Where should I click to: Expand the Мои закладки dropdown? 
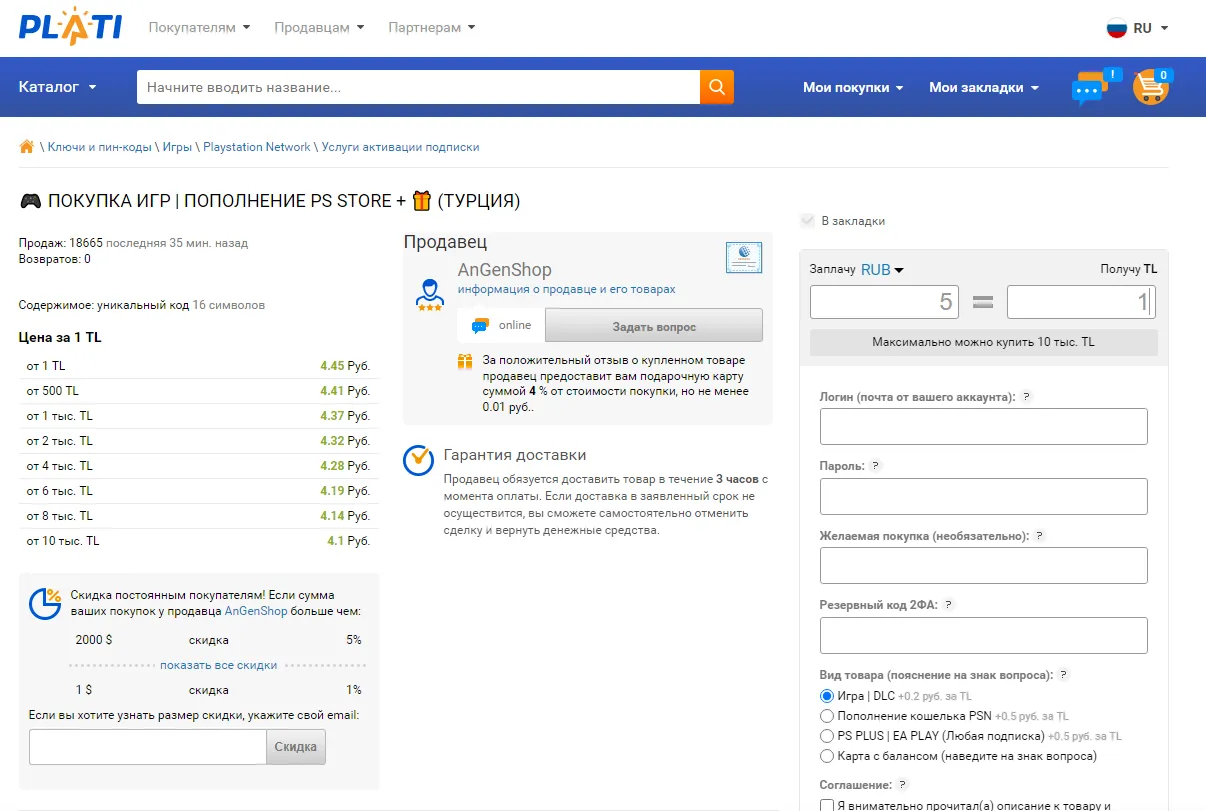pyautogui.click(x=984, y=87)
